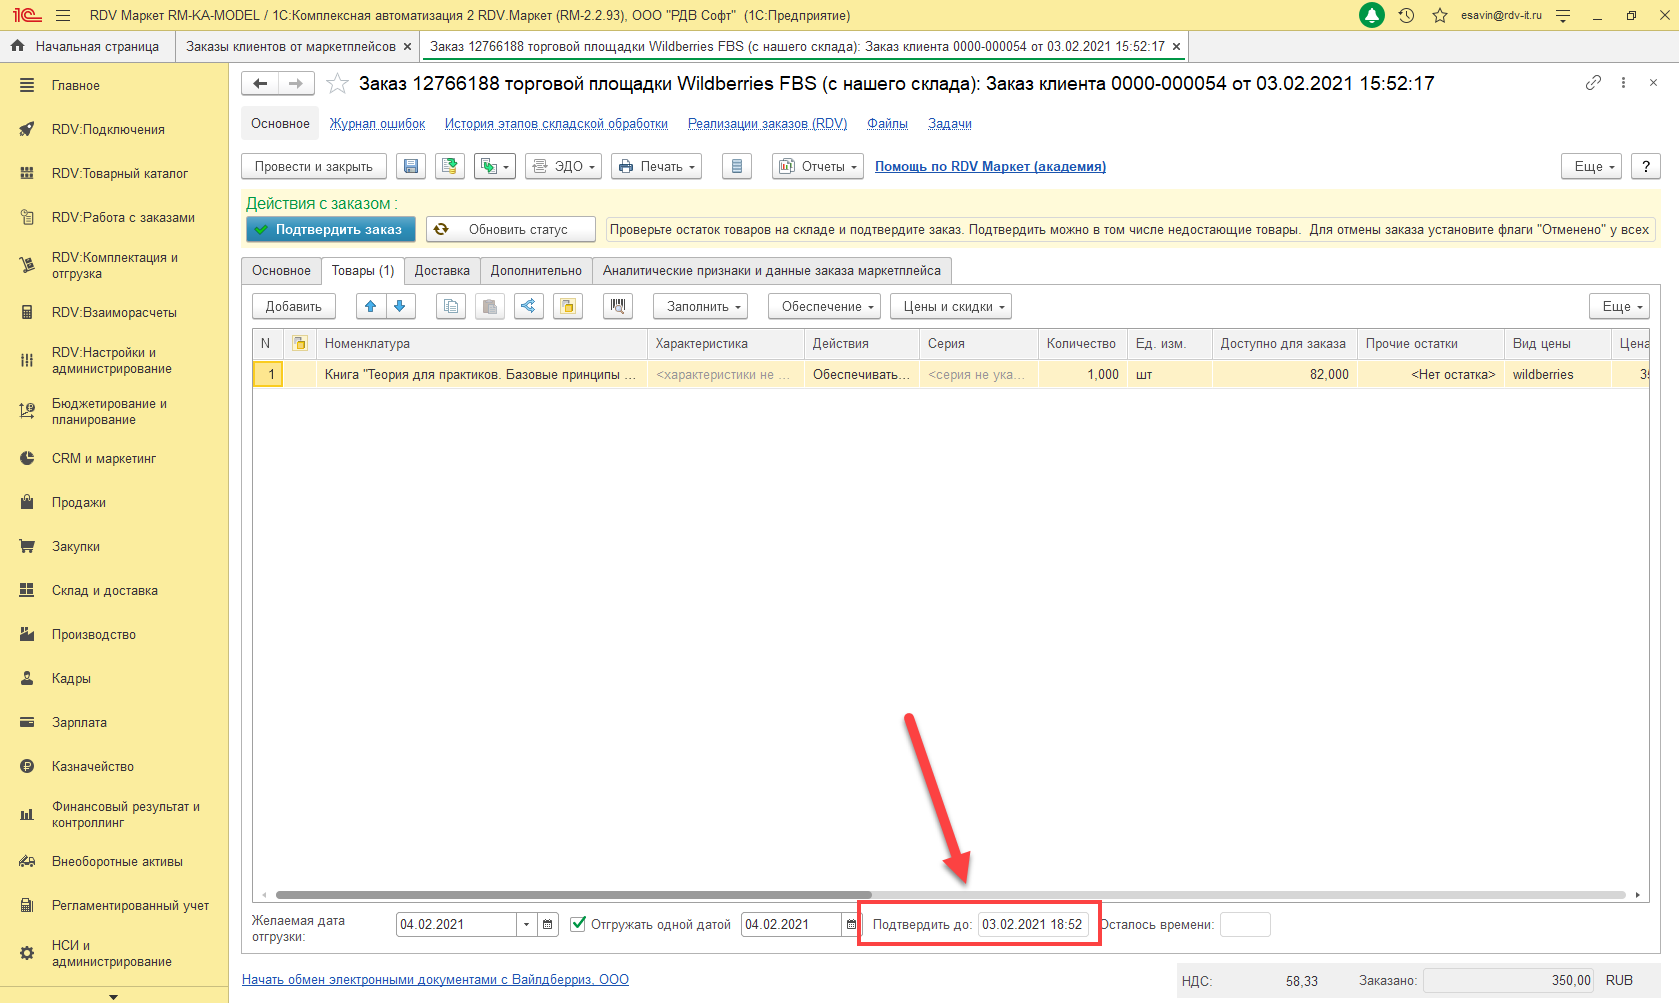Toggle 'Отгружать одной датой' checkbox
The width and height of the screenshot is (1679, 1003).
(x=578, y=924)
